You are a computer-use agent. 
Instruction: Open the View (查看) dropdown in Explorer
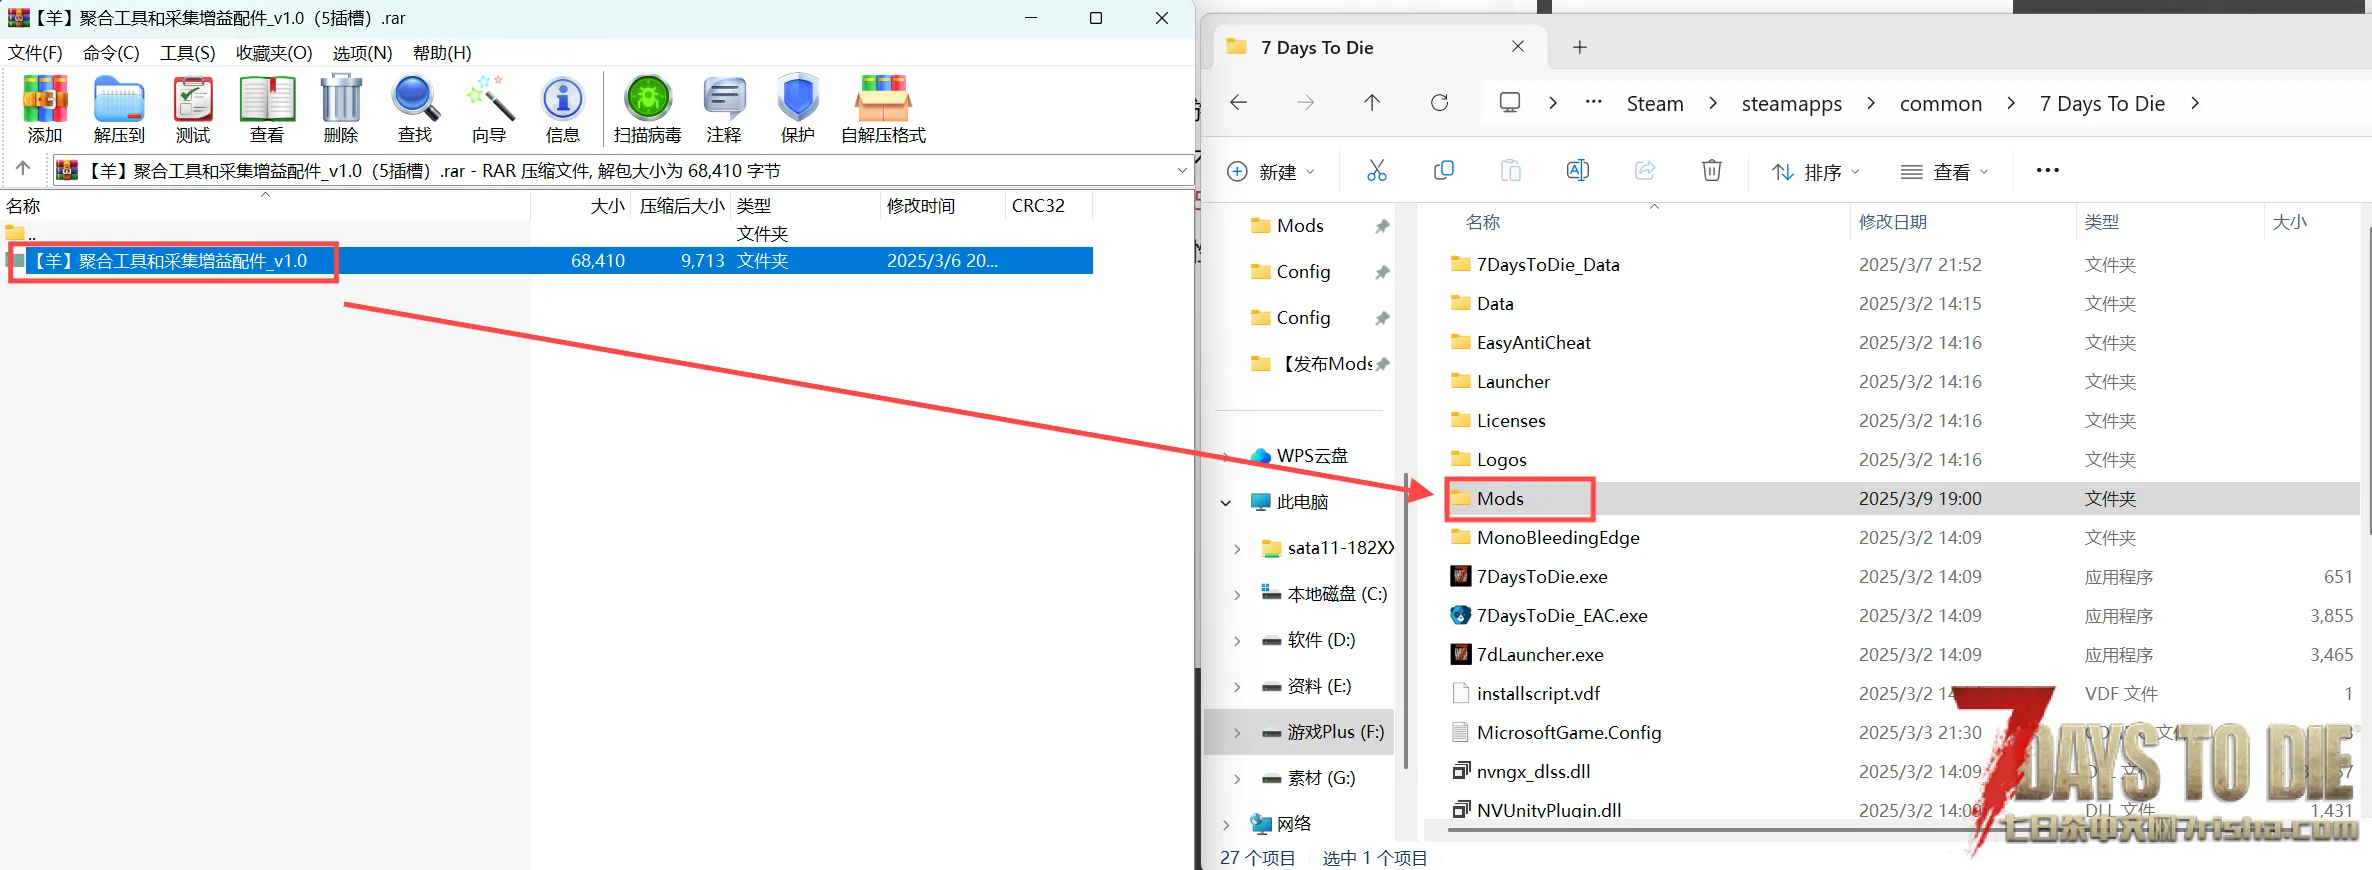1944,172
